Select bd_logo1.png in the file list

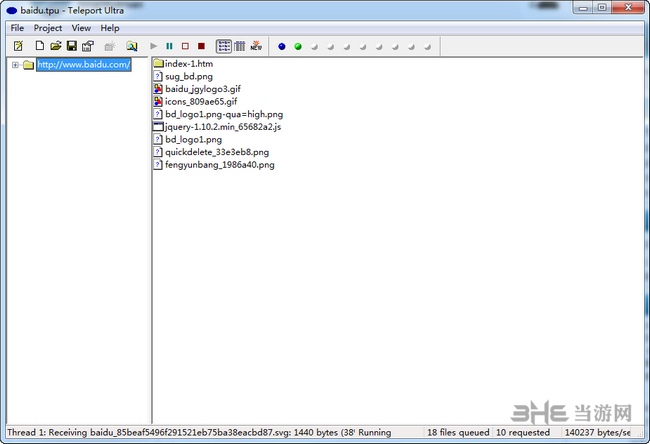[x=193, y=139]
